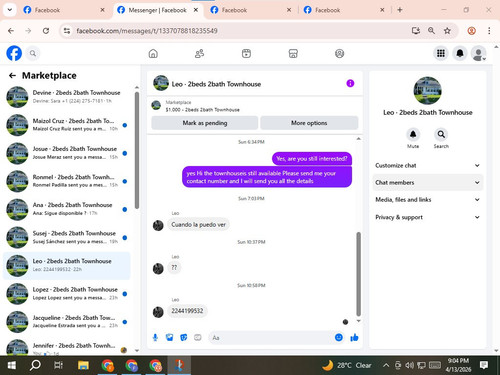The width and height of the screenshot is (500, 375).
Task: Send a voice clip with microphone icon
Action: 155,338
